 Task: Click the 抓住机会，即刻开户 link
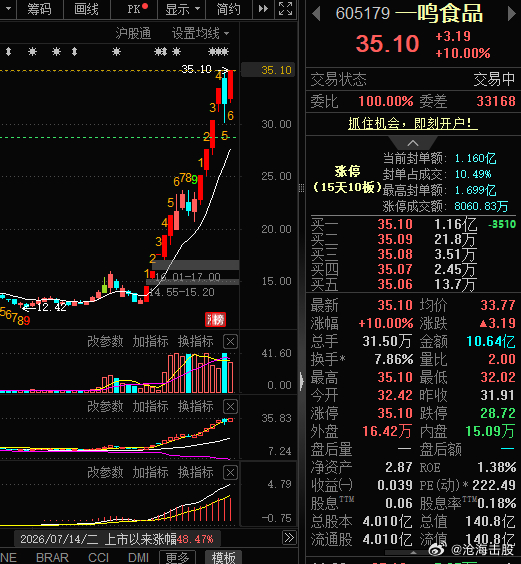[413, 123]
